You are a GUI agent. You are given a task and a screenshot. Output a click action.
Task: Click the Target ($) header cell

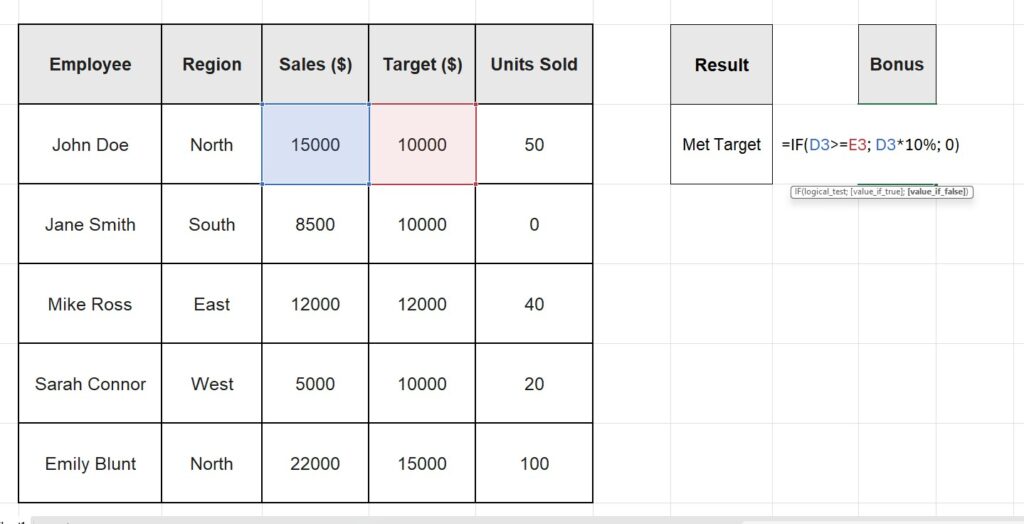click(422, 65)
